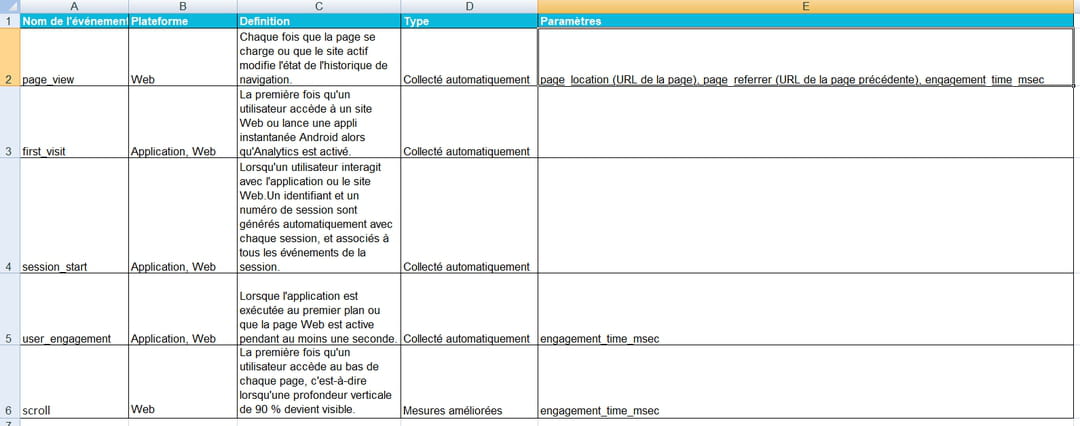
Task: Select the definition starting 'Chaque fois que la page'
Action: pyautogui.click(x=319, y=57)
